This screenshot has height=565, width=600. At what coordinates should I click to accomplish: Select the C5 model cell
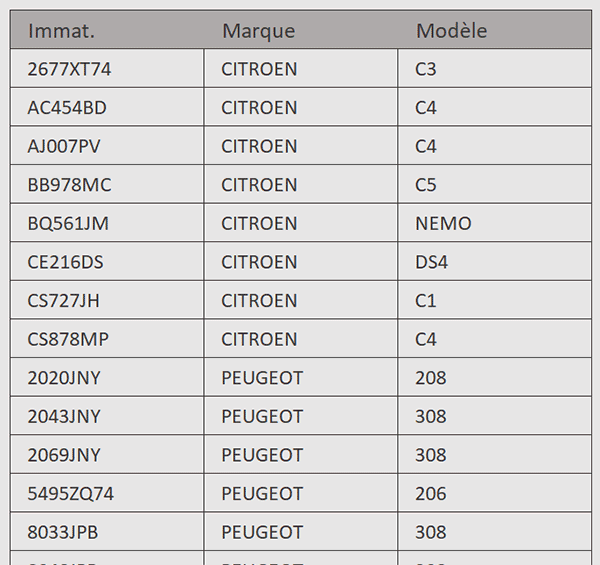click(426, 185)
